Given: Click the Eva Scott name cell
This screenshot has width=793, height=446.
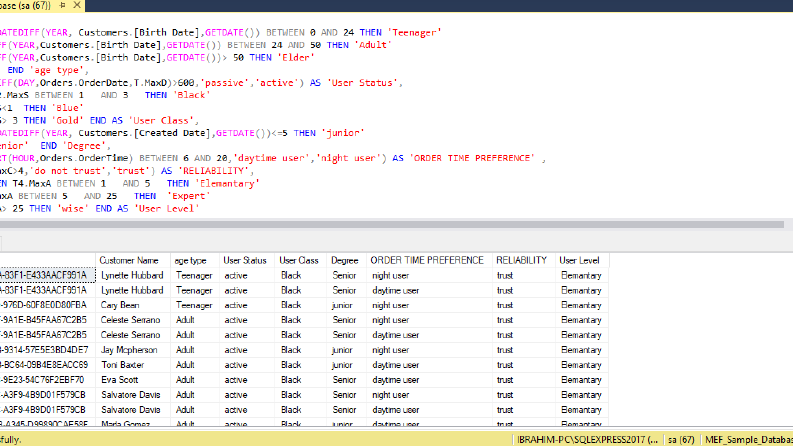Looking at the screenshot, I should click(x=133, y=380).
